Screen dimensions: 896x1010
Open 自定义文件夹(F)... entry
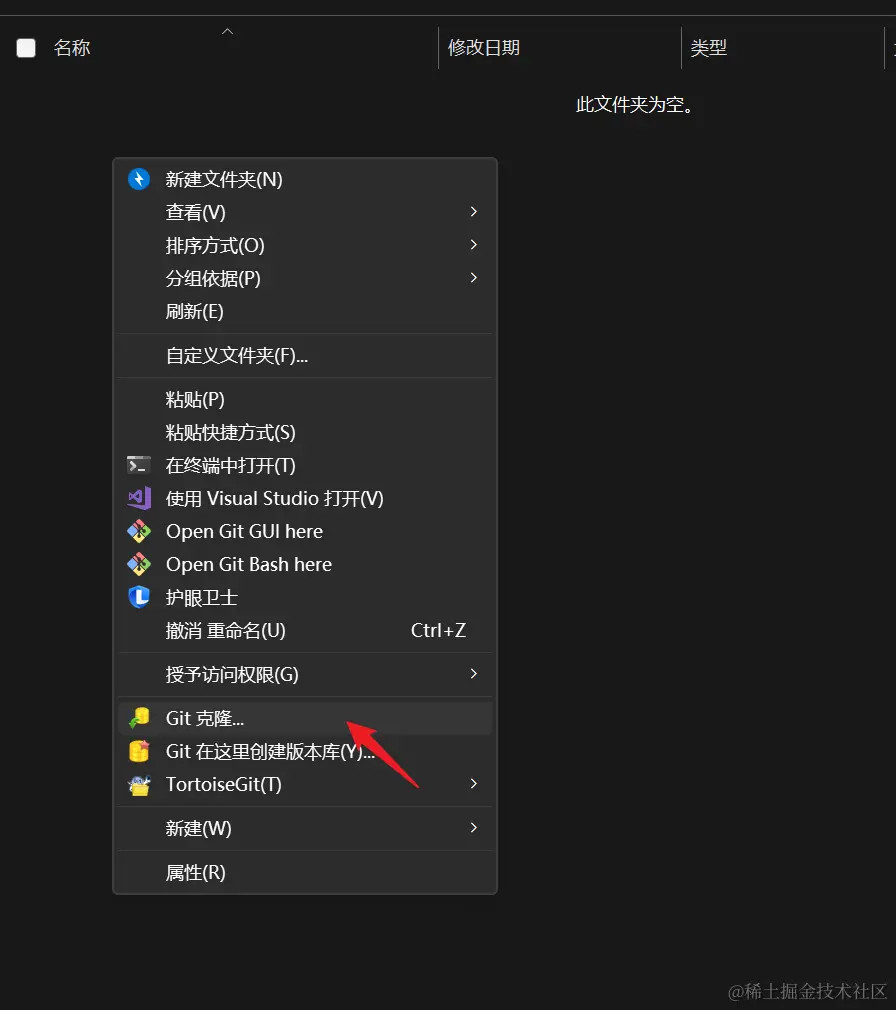click(x=305, y=355)
